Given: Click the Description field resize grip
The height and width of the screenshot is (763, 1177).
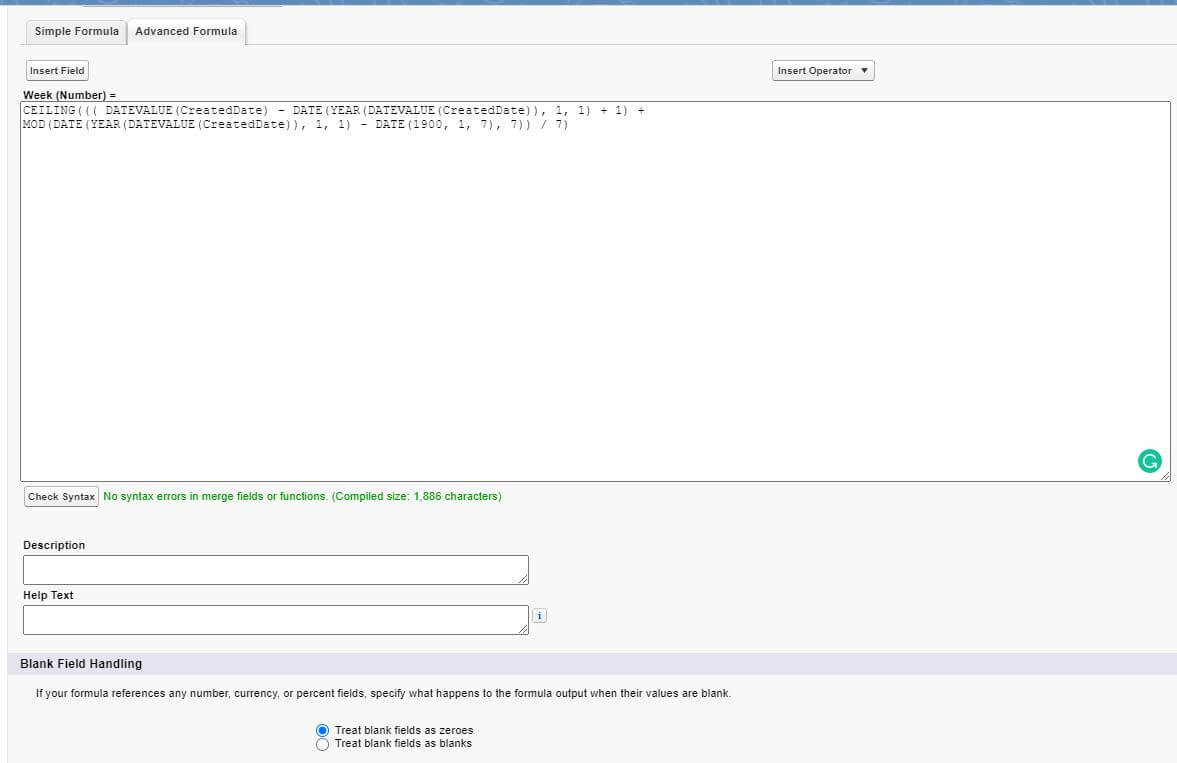Looking at the screenshot, I should coord(524,580).
